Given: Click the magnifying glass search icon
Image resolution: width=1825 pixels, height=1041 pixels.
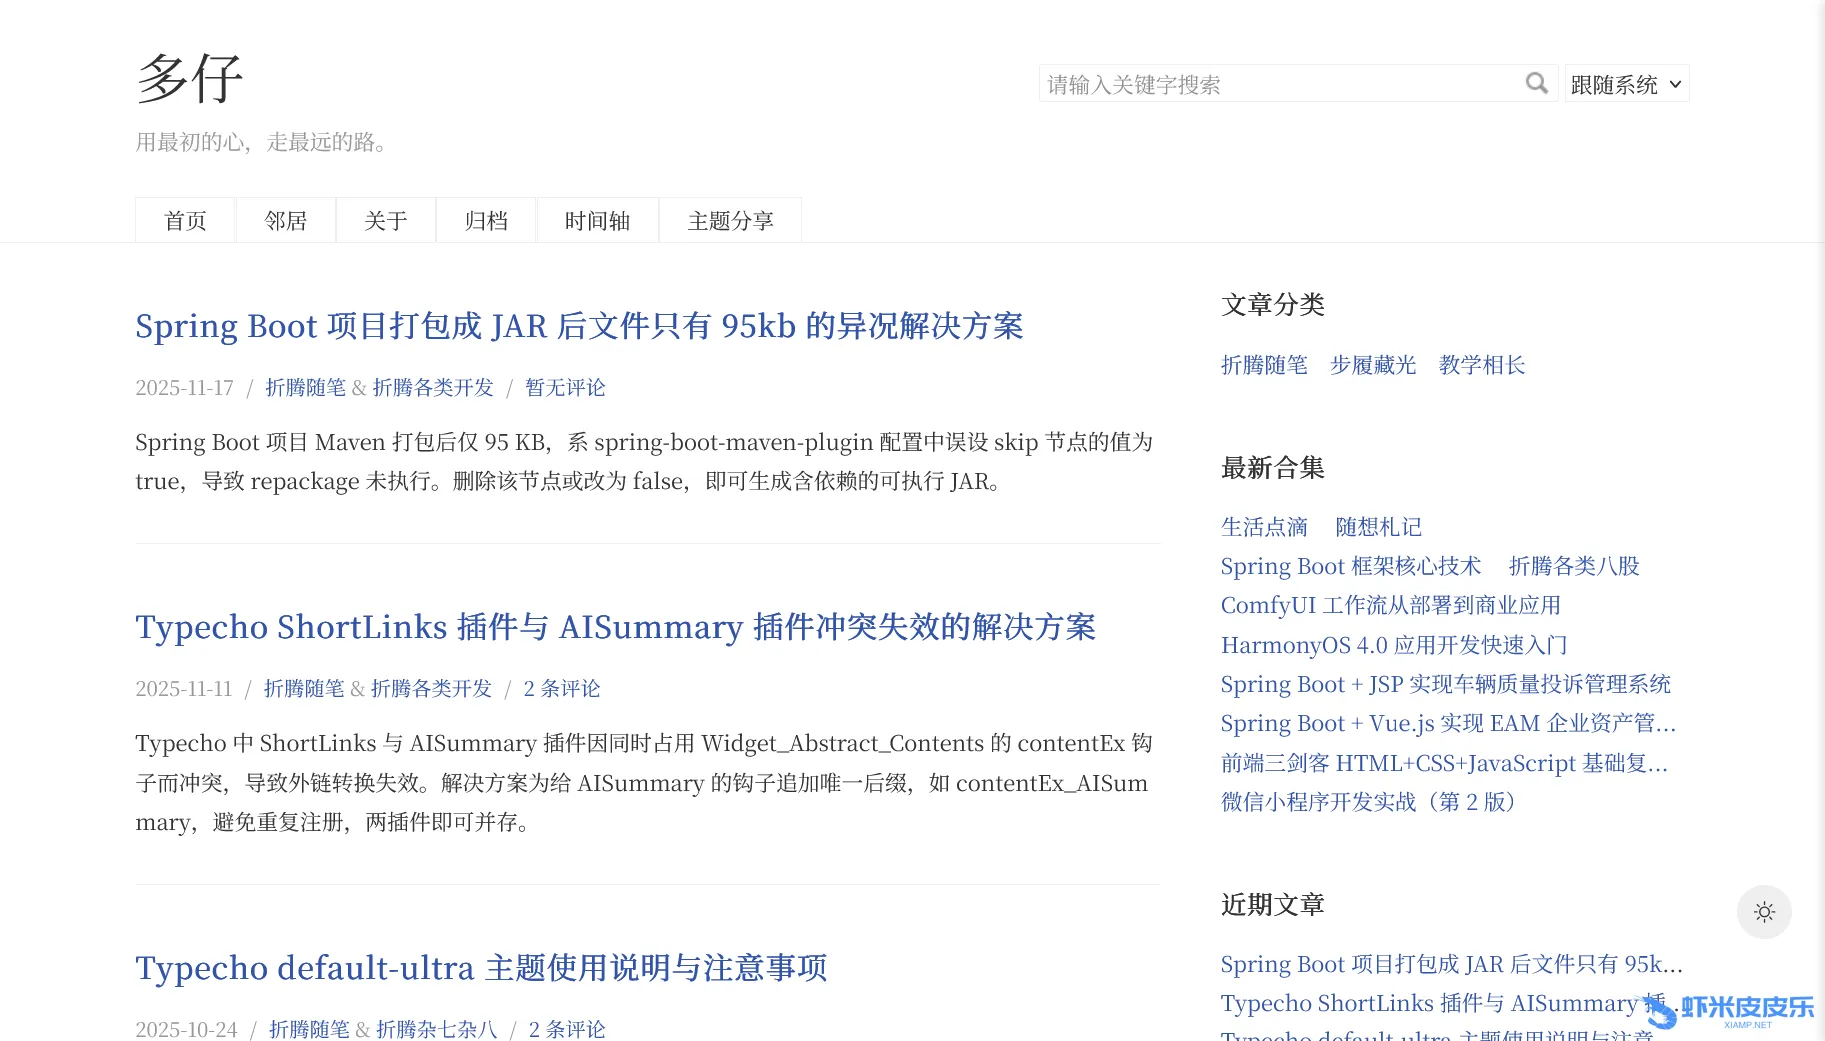Looking at the screenshot, I should point(1536,84).
